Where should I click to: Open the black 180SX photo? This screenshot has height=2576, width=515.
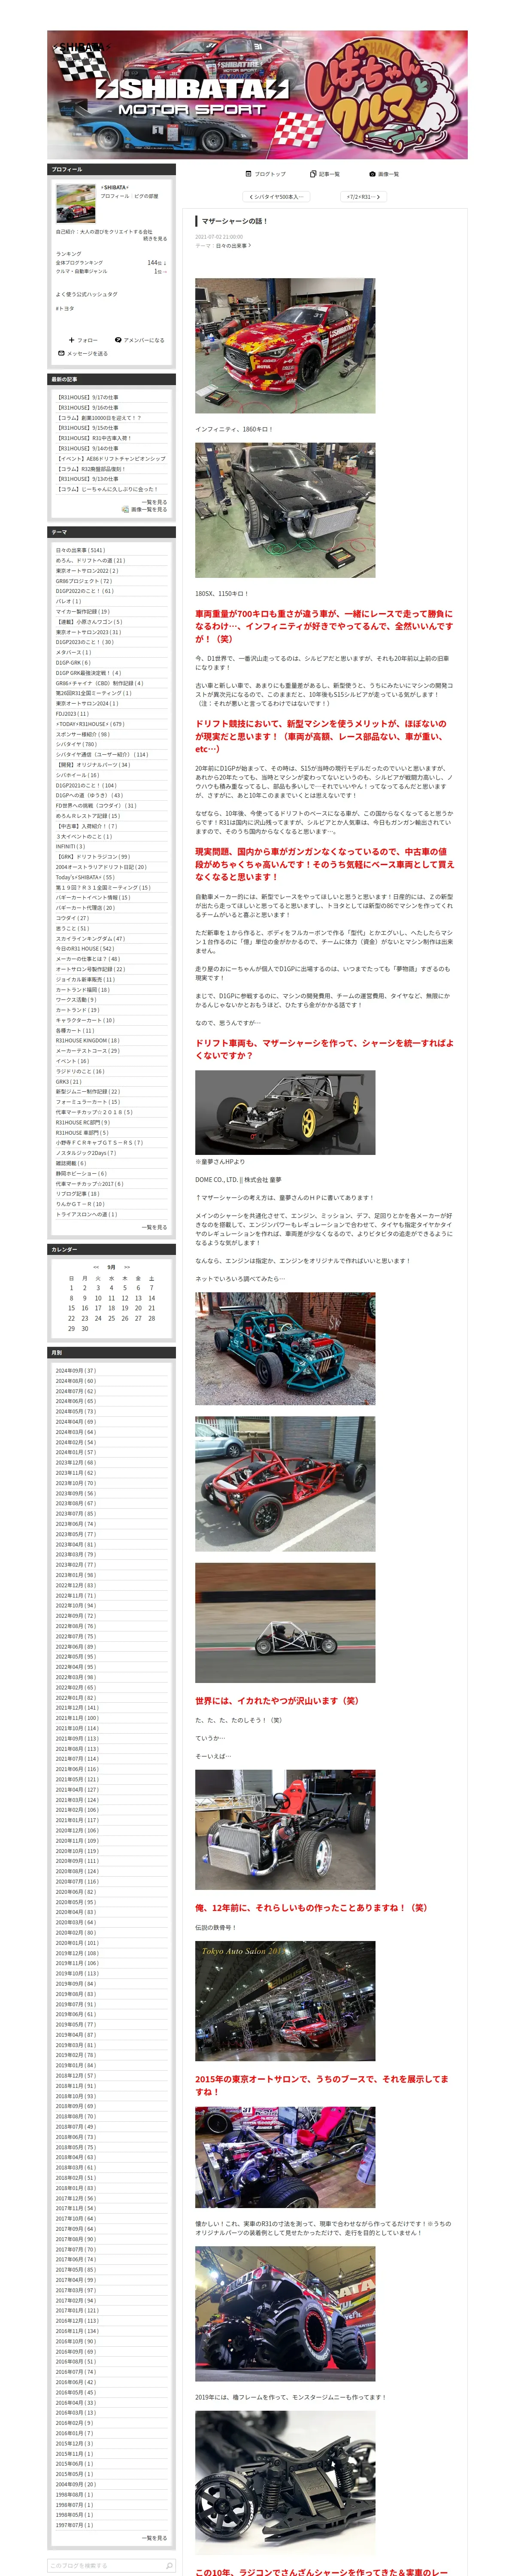click(285, 510)
